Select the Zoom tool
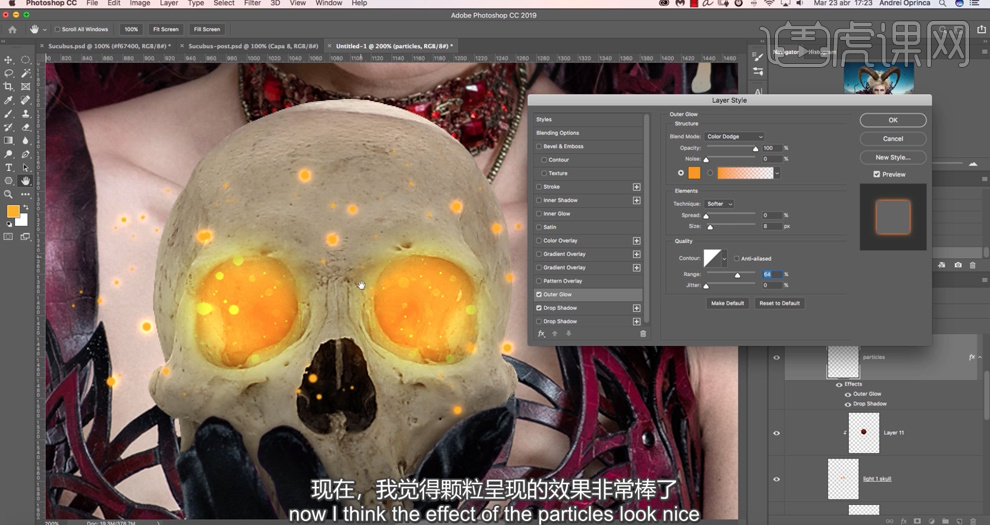Viewport: 990px width, 525px height. click(x=9, y=194)
